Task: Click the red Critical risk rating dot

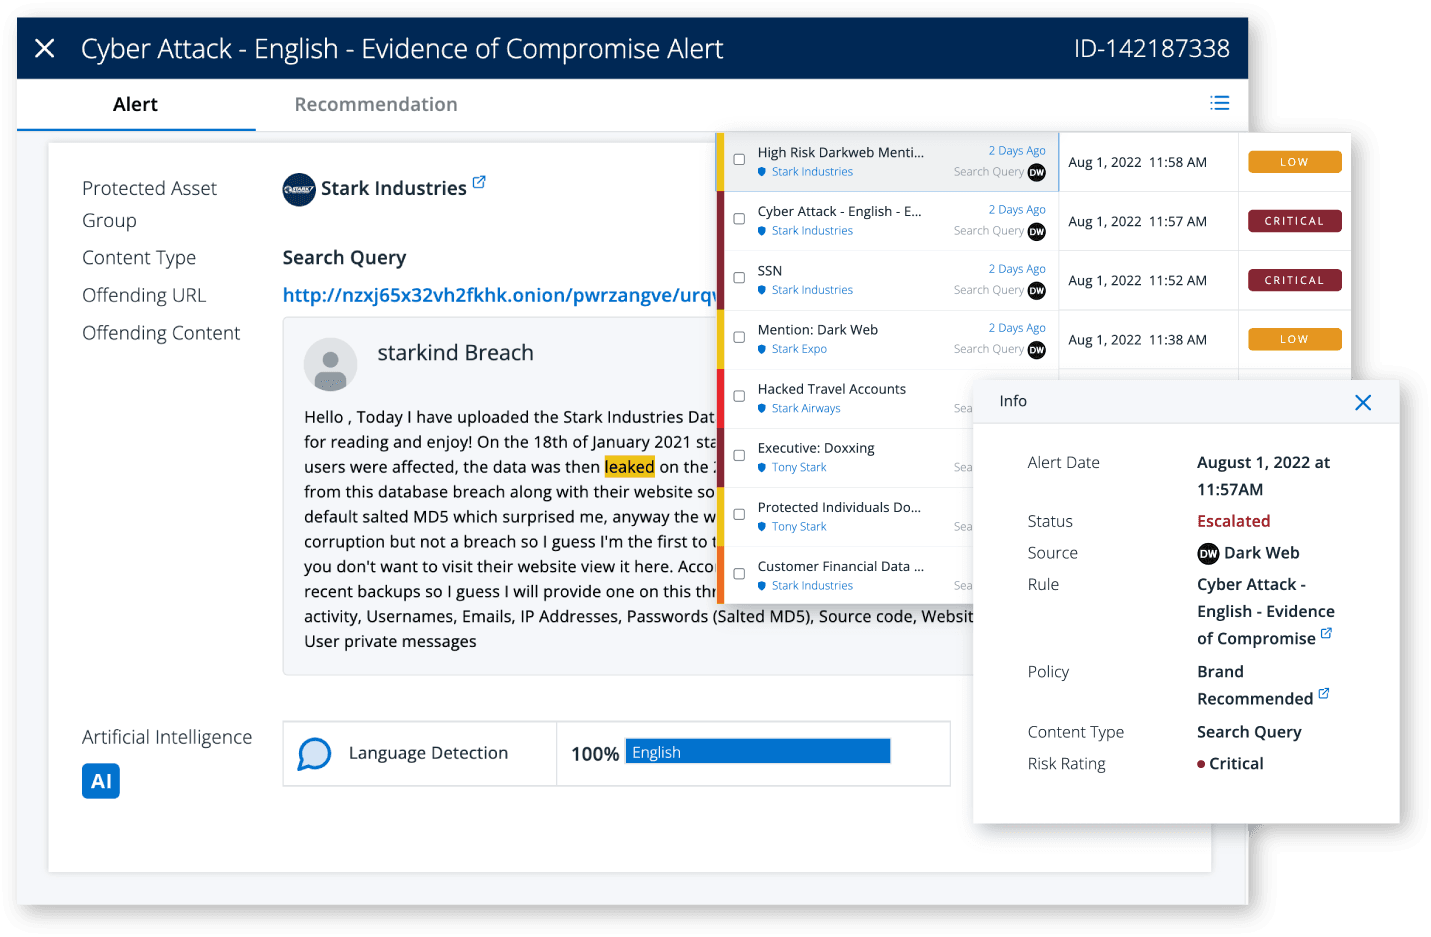Action: 1201,764
